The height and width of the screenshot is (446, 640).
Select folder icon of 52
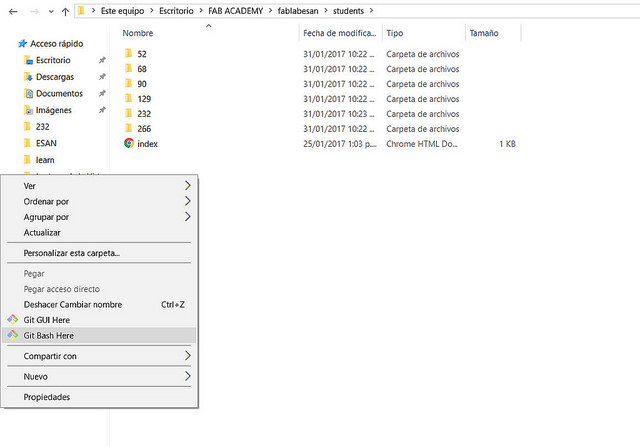tap(129, 53)
